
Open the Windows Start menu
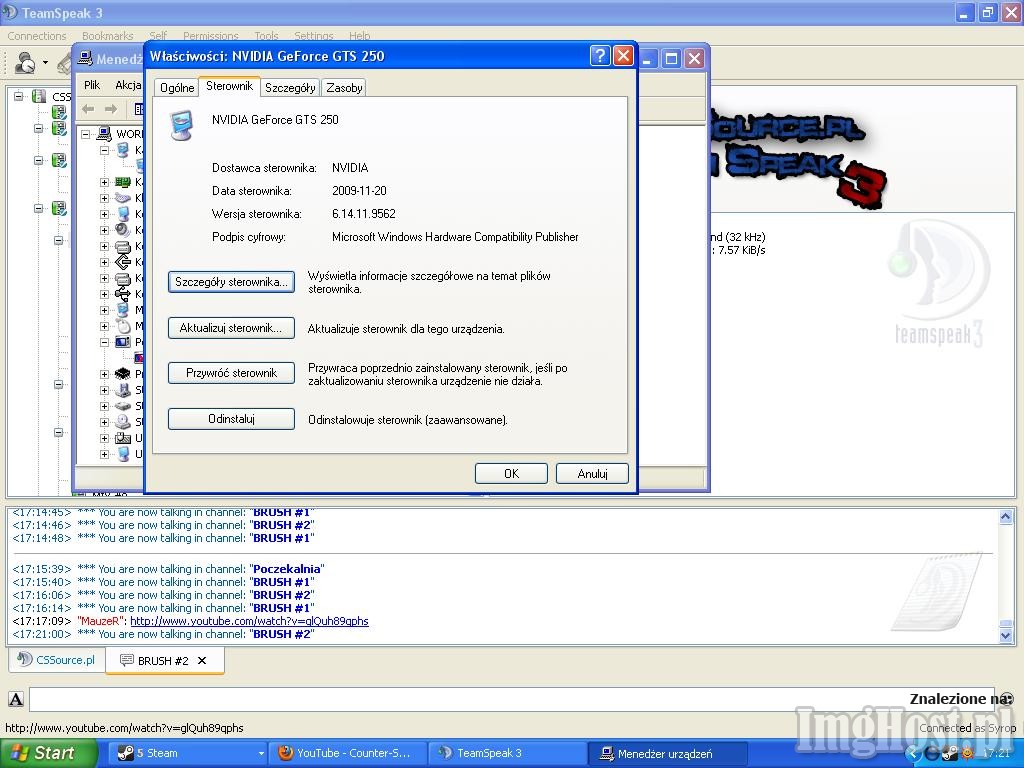49,753
